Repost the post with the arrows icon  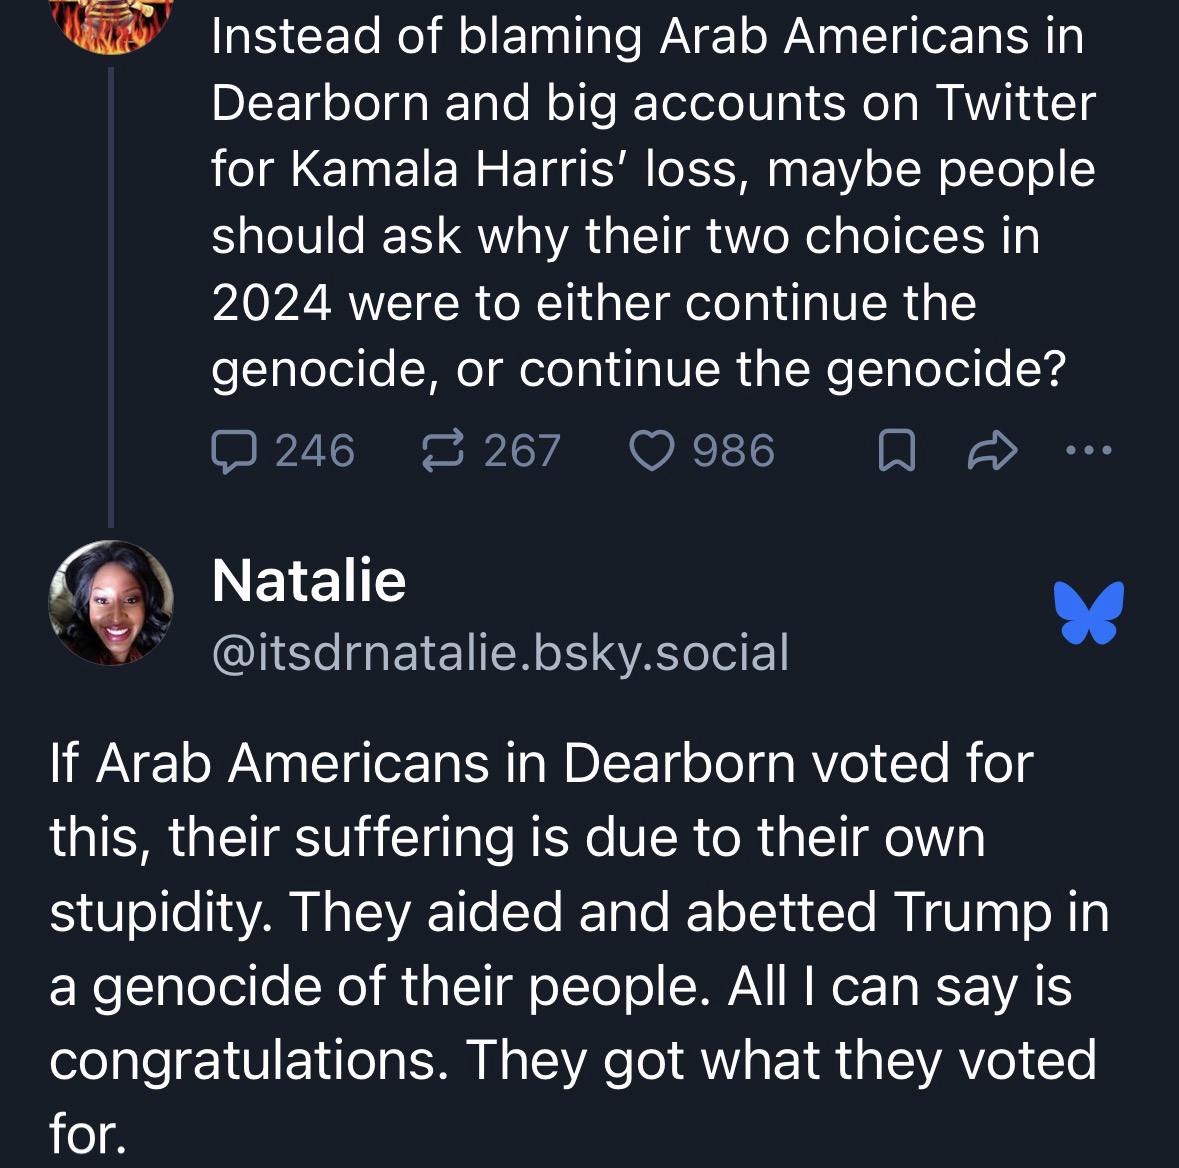[441, 451]
